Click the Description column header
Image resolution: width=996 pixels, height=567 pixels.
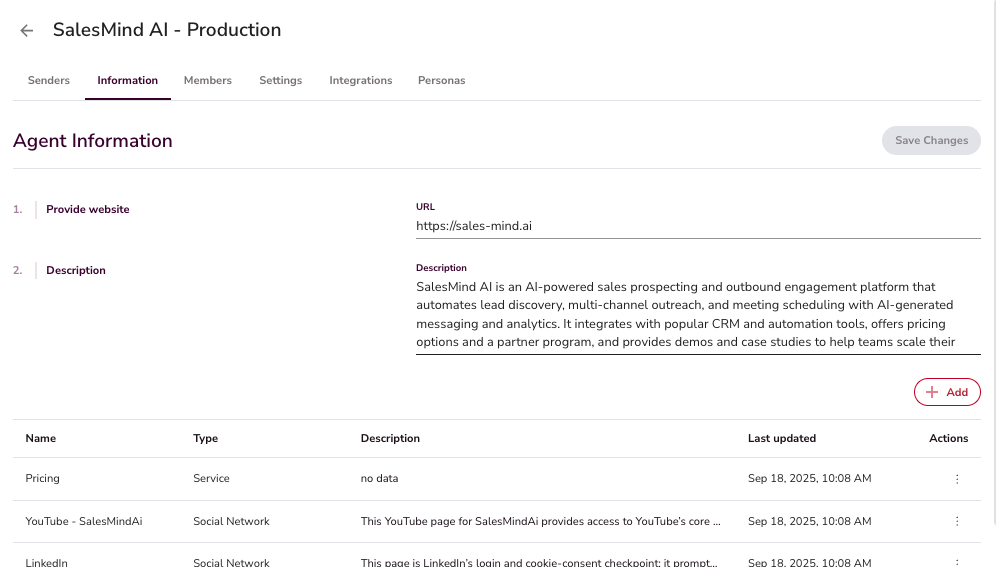click(x=390, y=438)
